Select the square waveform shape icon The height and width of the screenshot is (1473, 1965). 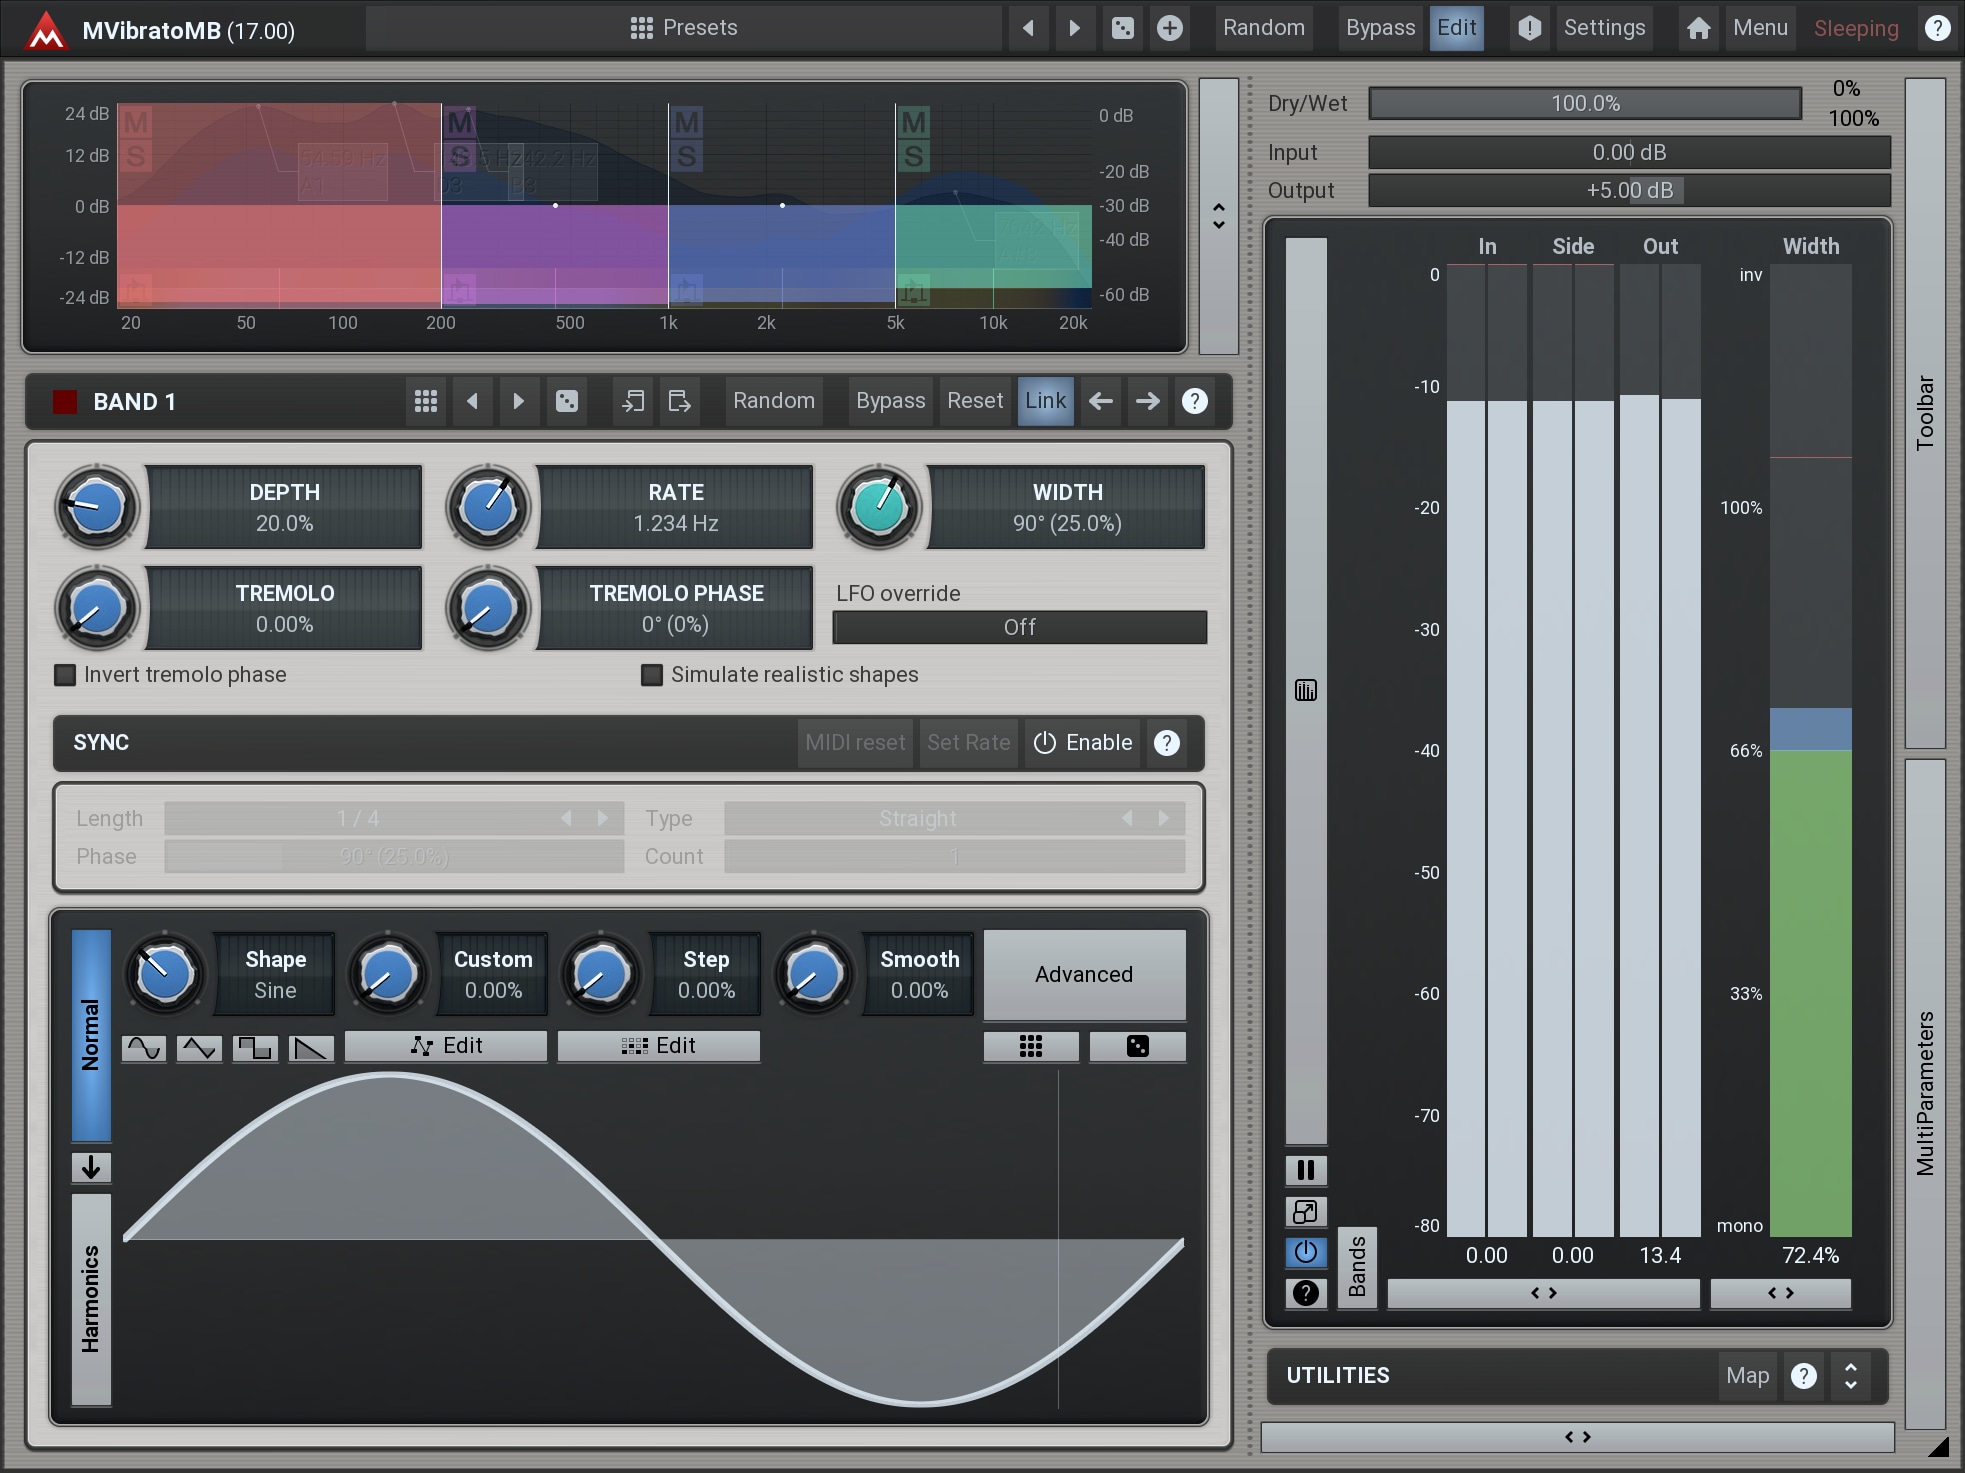coord(255,1047)
